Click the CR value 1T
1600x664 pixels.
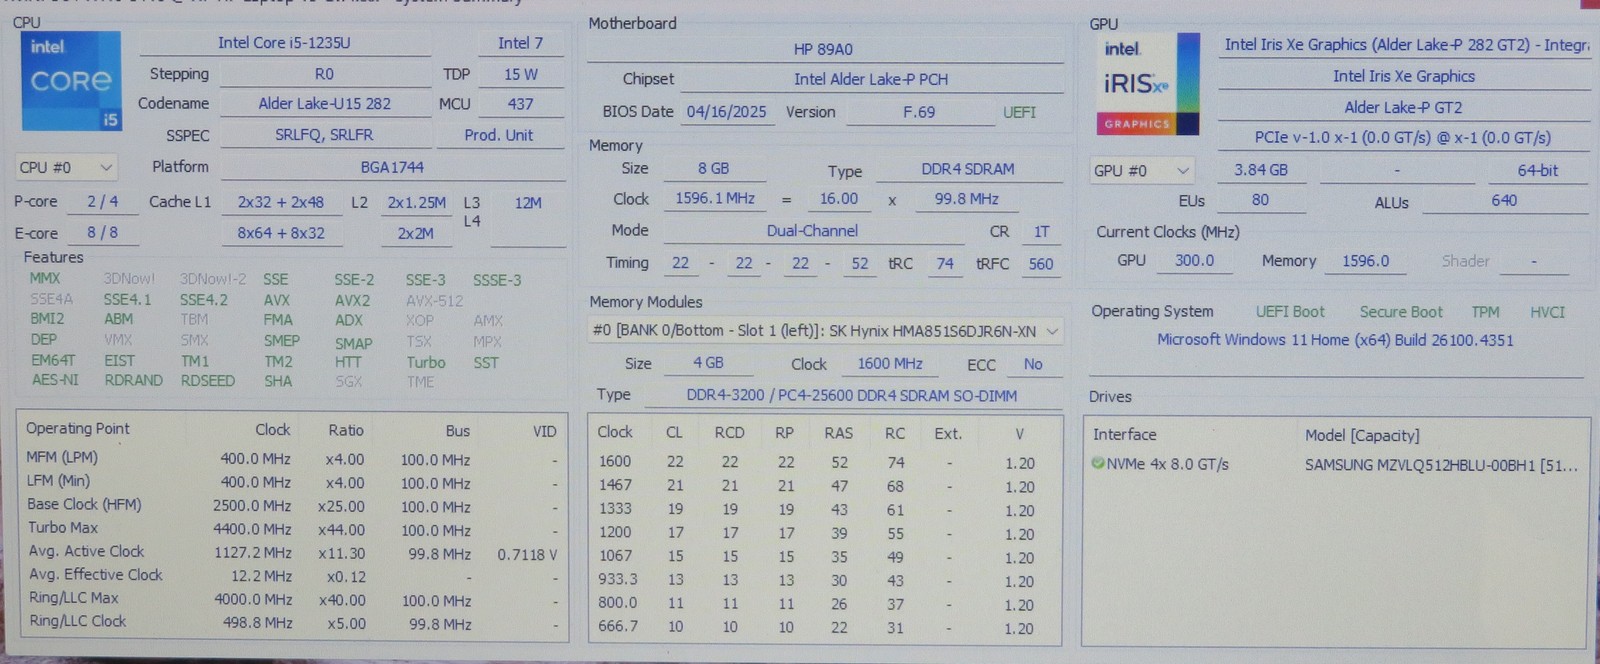tap(1042, 231)
